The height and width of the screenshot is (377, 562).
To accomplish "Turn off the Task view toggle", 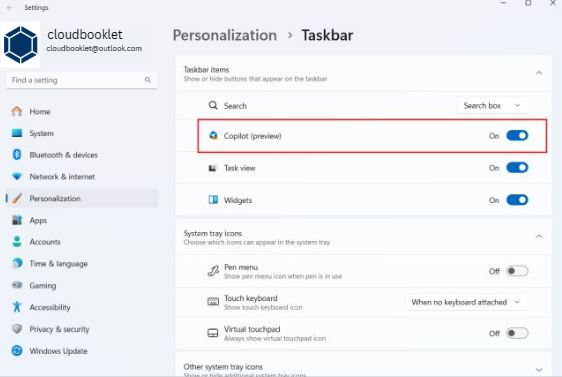I will (517, 168).
